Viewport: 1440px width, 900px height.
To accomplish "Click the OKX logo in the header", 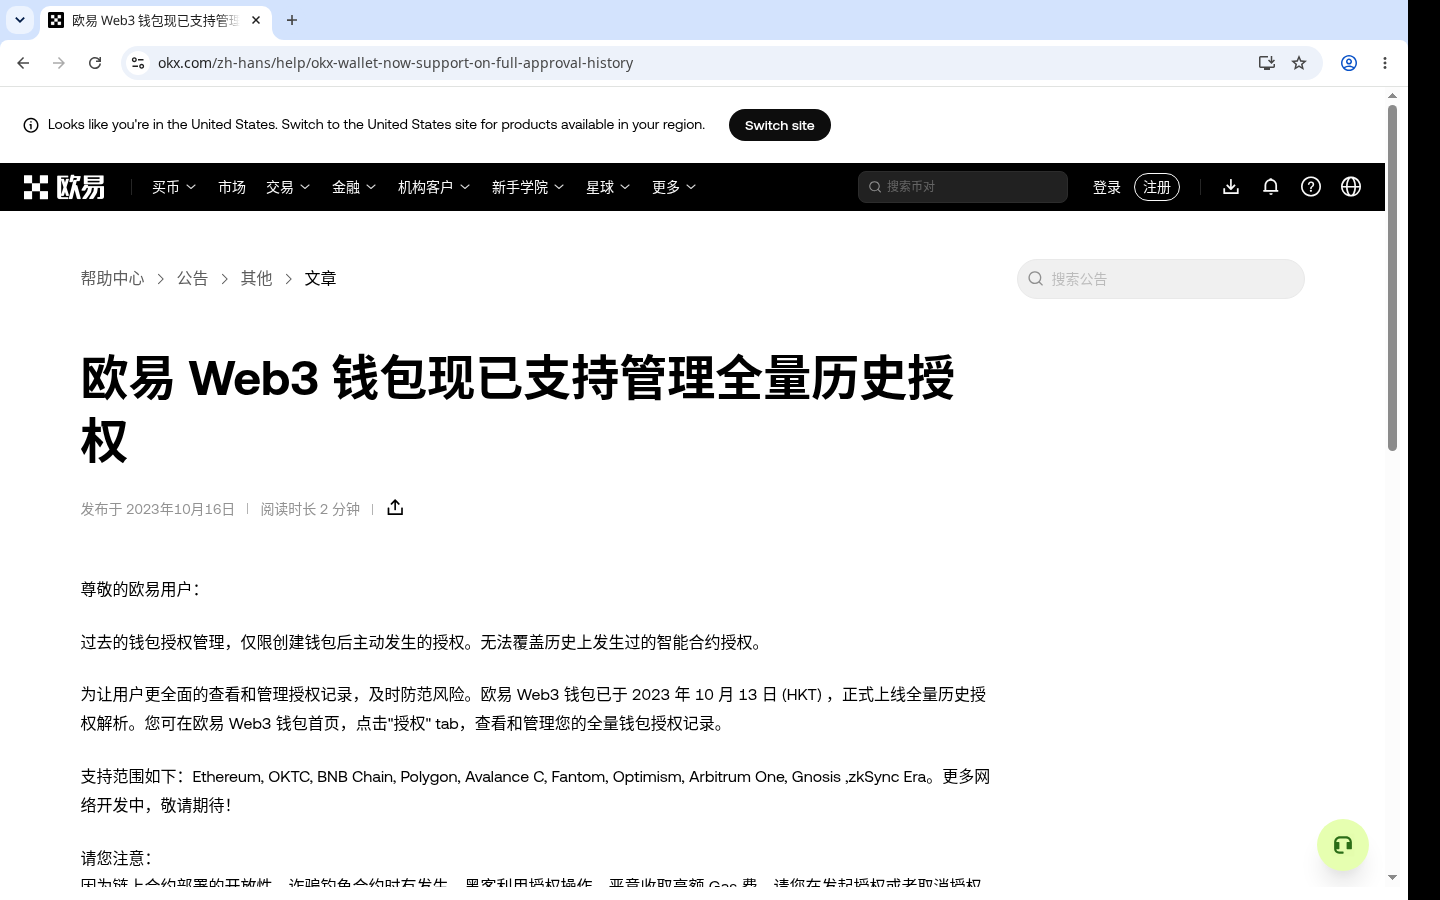I will (x=64, y=187).
